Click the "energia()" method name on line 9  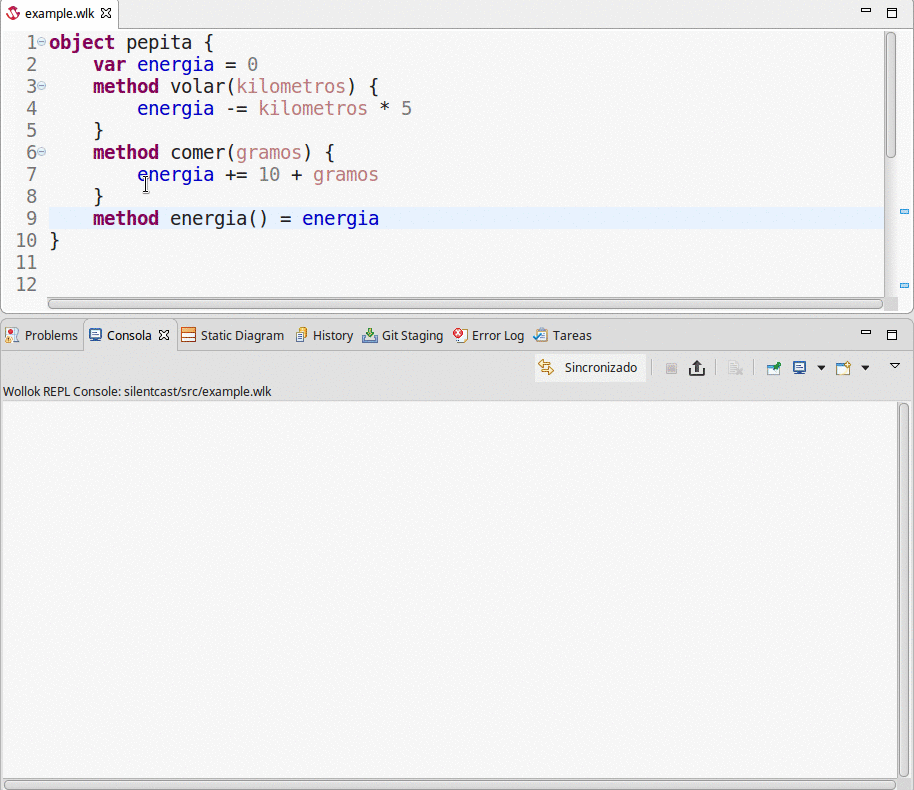[x=219, y=219]
